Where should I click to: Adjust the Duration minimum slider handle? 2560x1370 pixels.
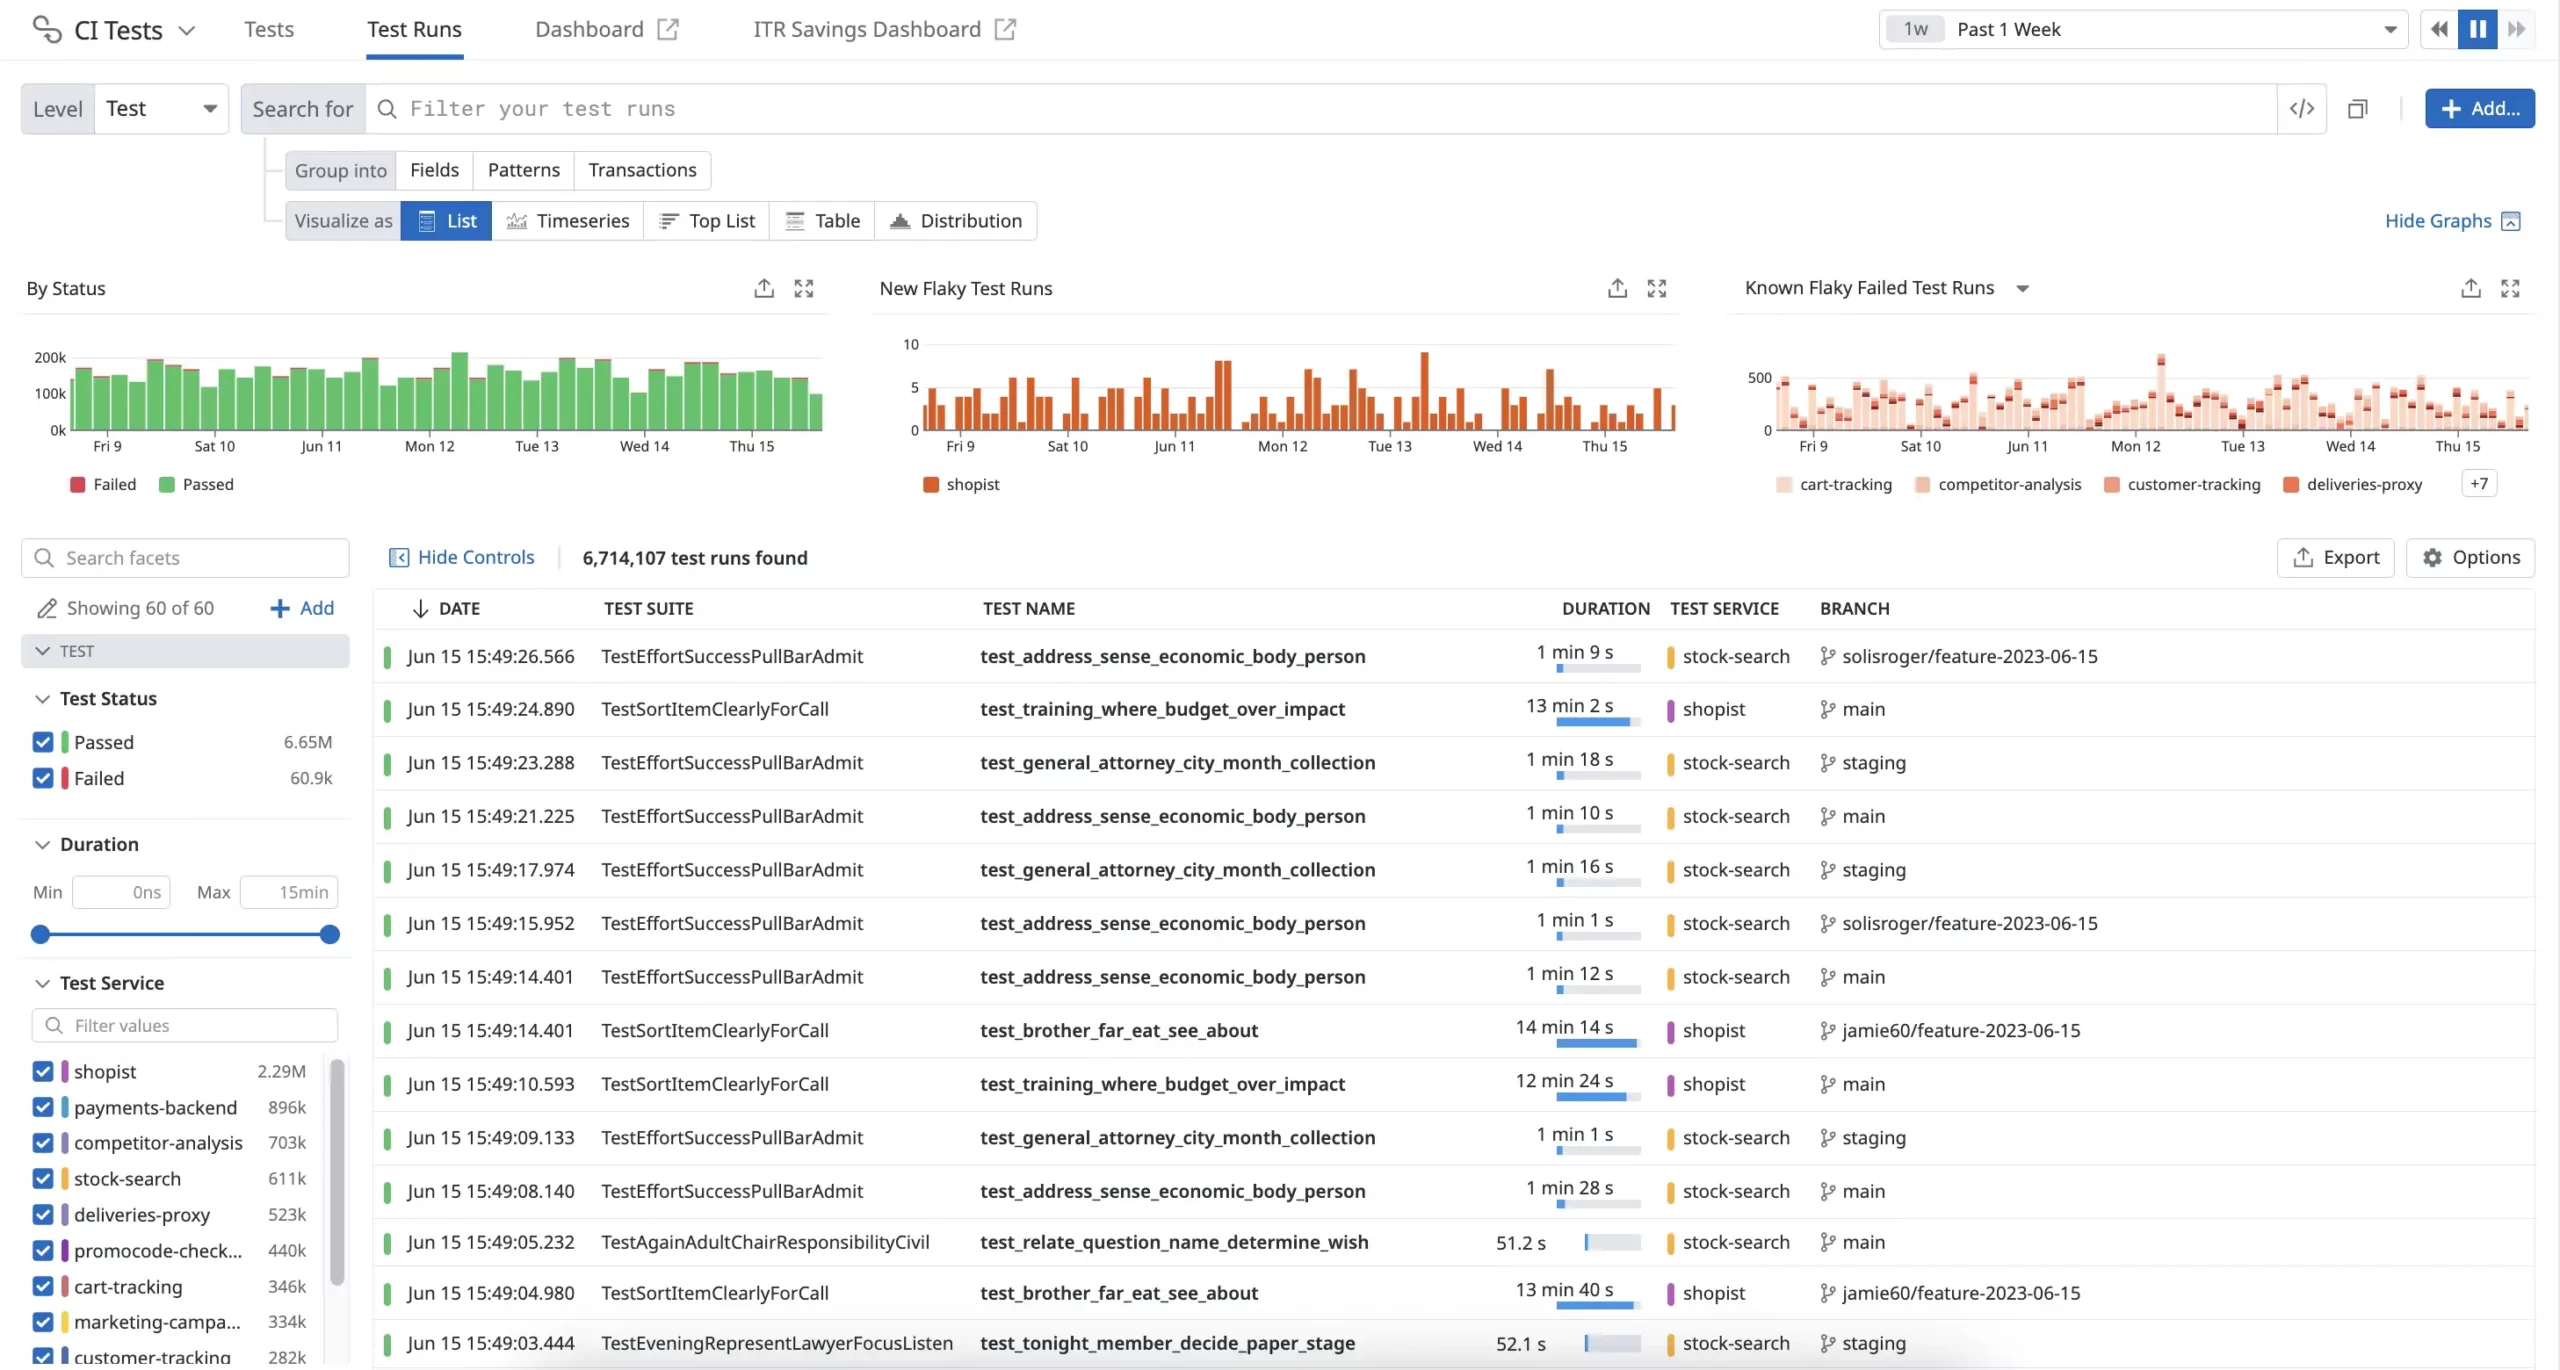[x=40, y=934]
